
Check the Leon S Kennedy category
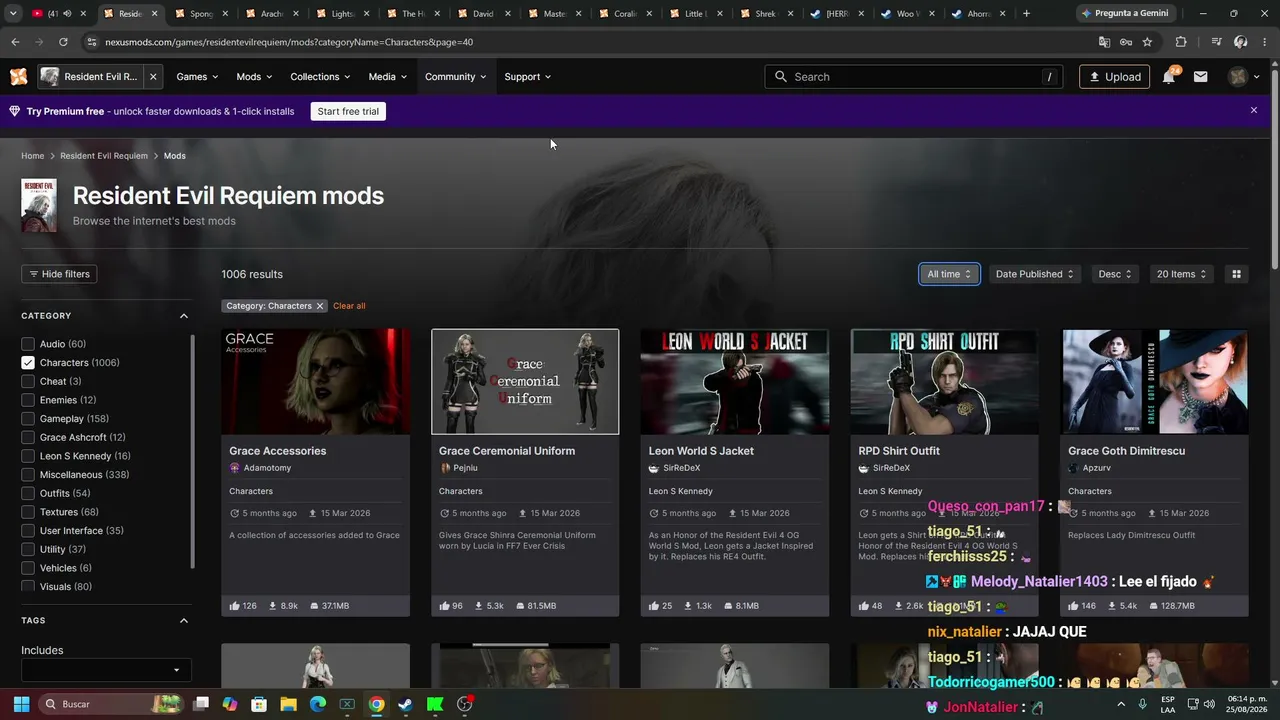click(28, 456)
